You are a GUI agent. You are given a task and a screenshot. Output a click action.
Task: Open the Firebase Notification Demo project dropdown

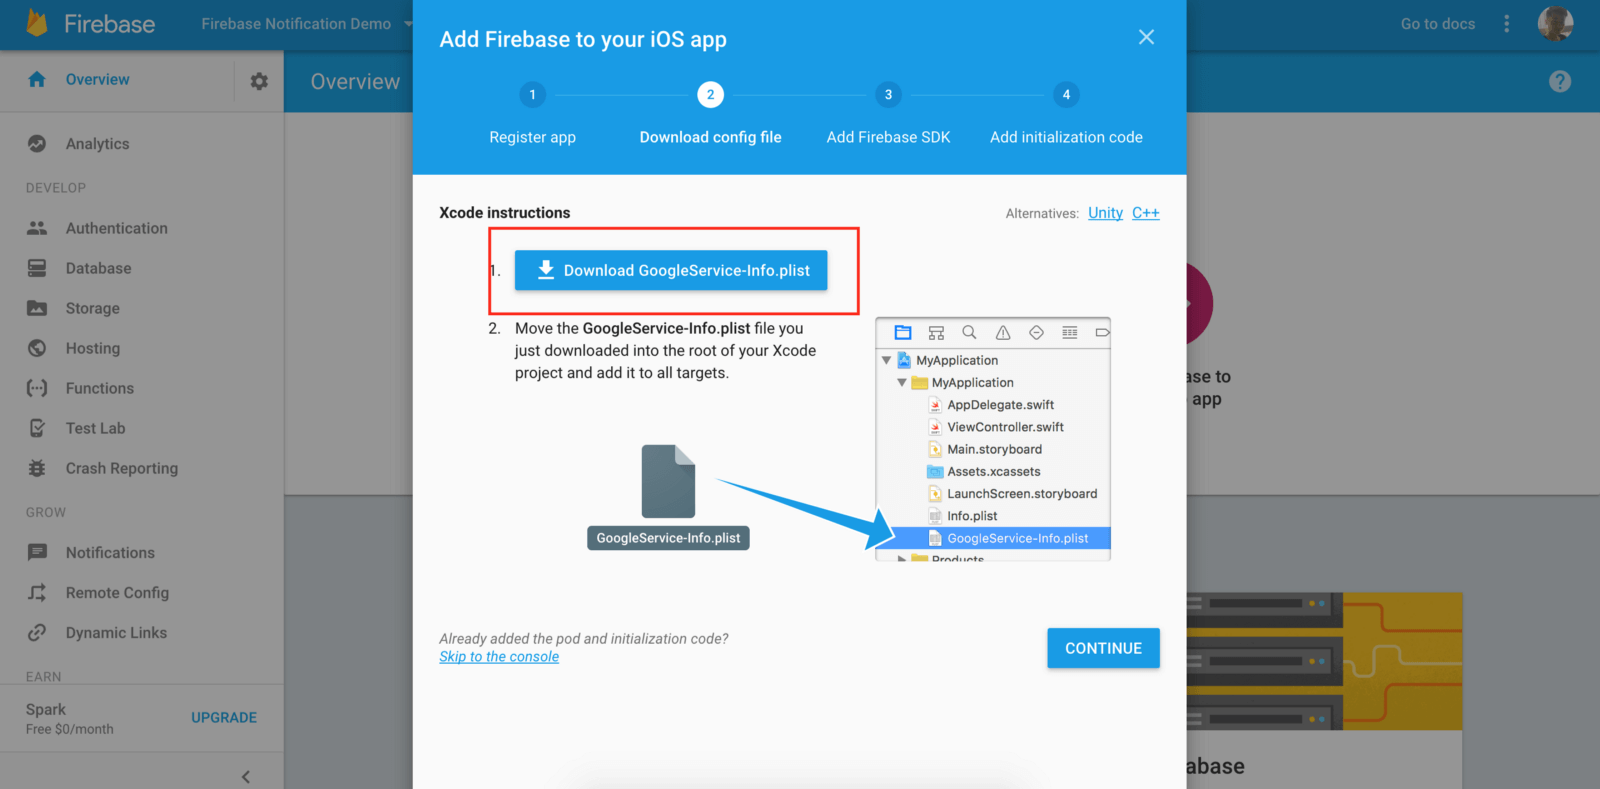(x=307, y=24)
